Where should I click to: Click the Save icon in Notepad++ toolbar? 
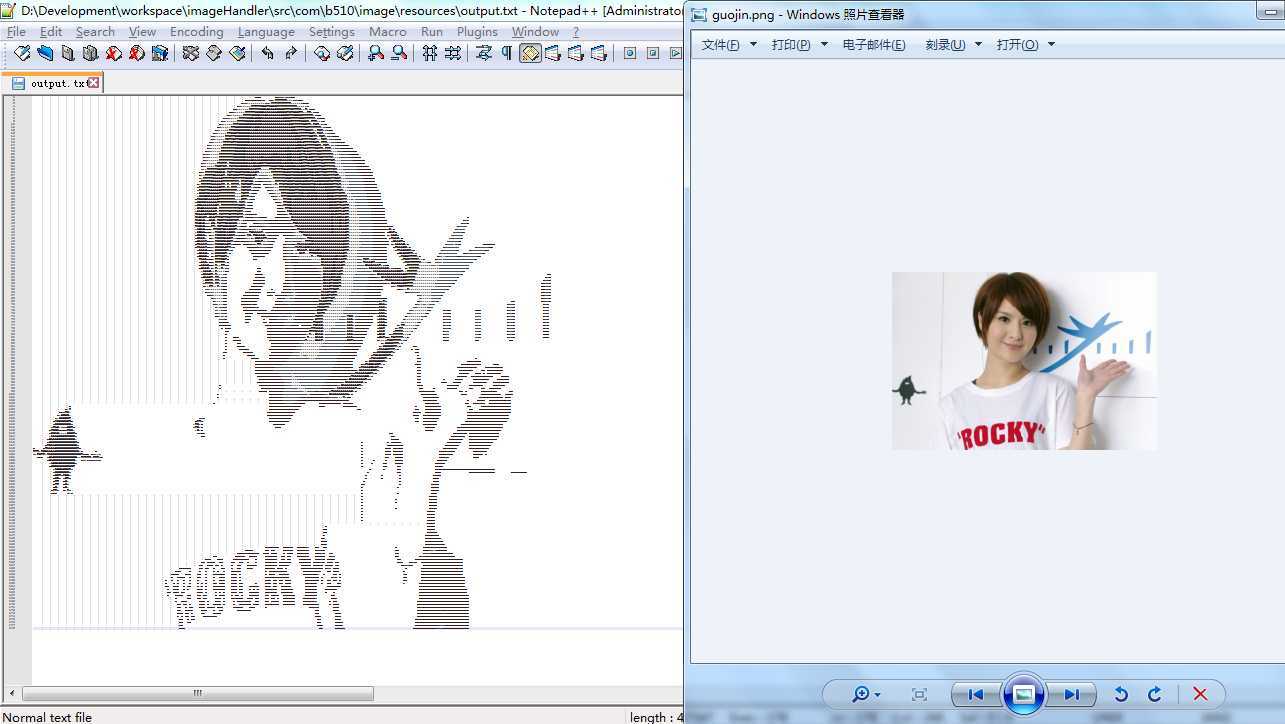pos(68,53)
